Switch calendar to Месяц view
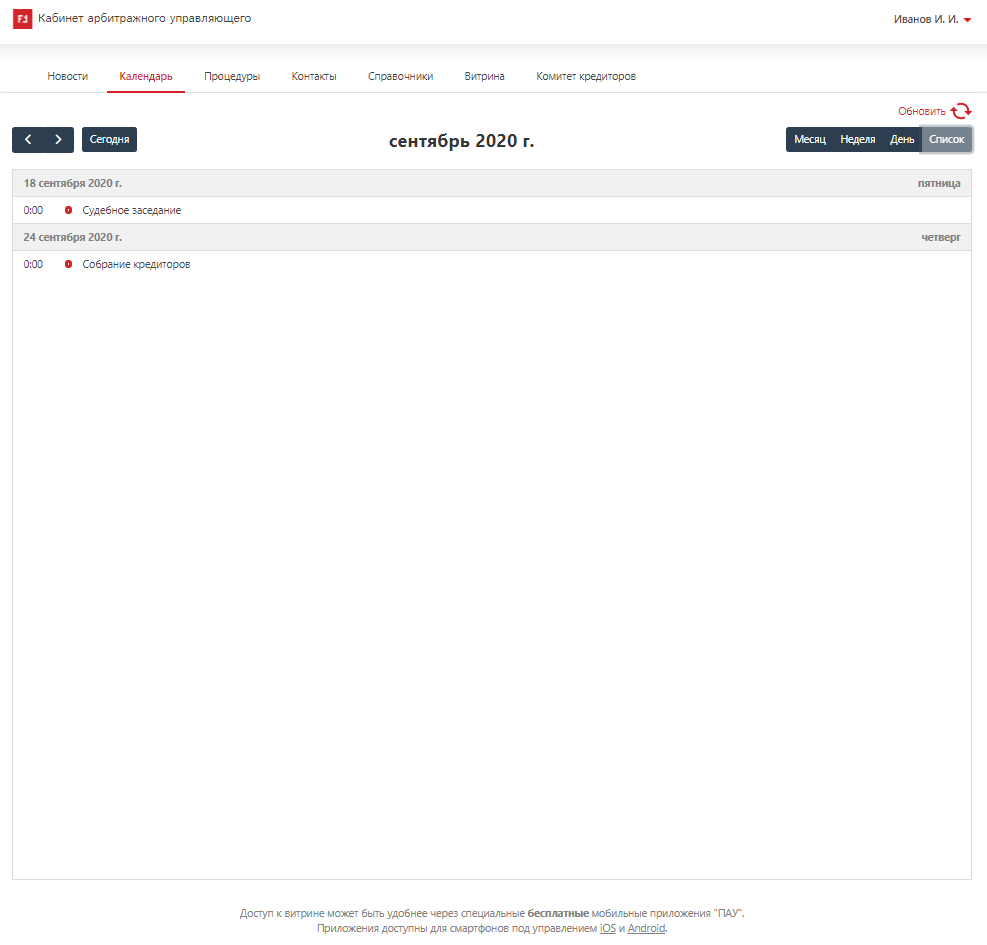 click(x=809, y=140)
